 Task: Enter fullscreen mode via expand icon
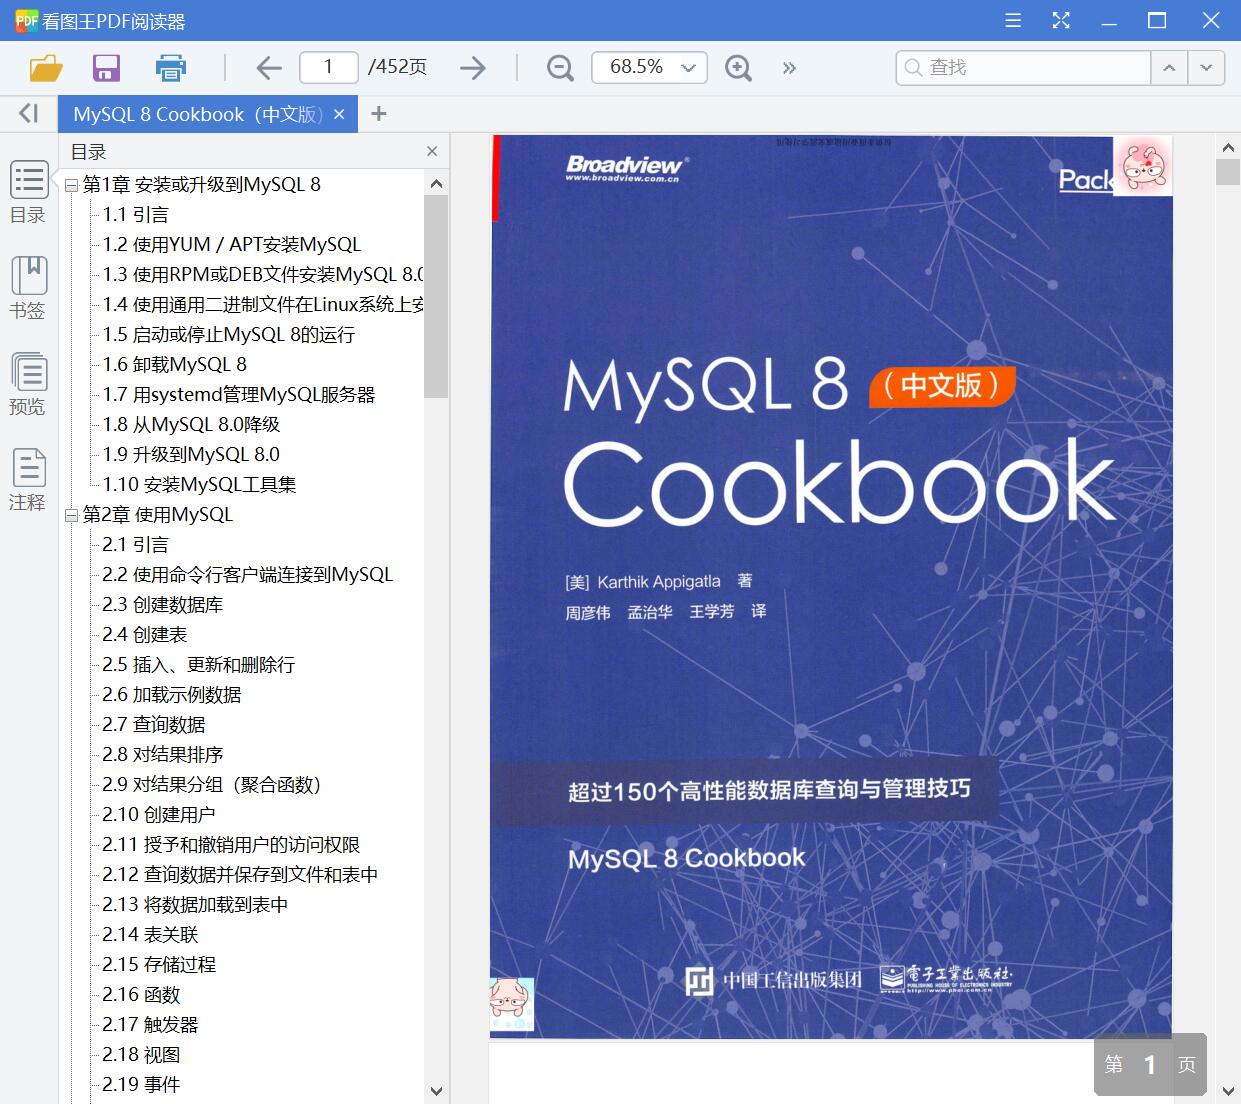(1061, 20)
